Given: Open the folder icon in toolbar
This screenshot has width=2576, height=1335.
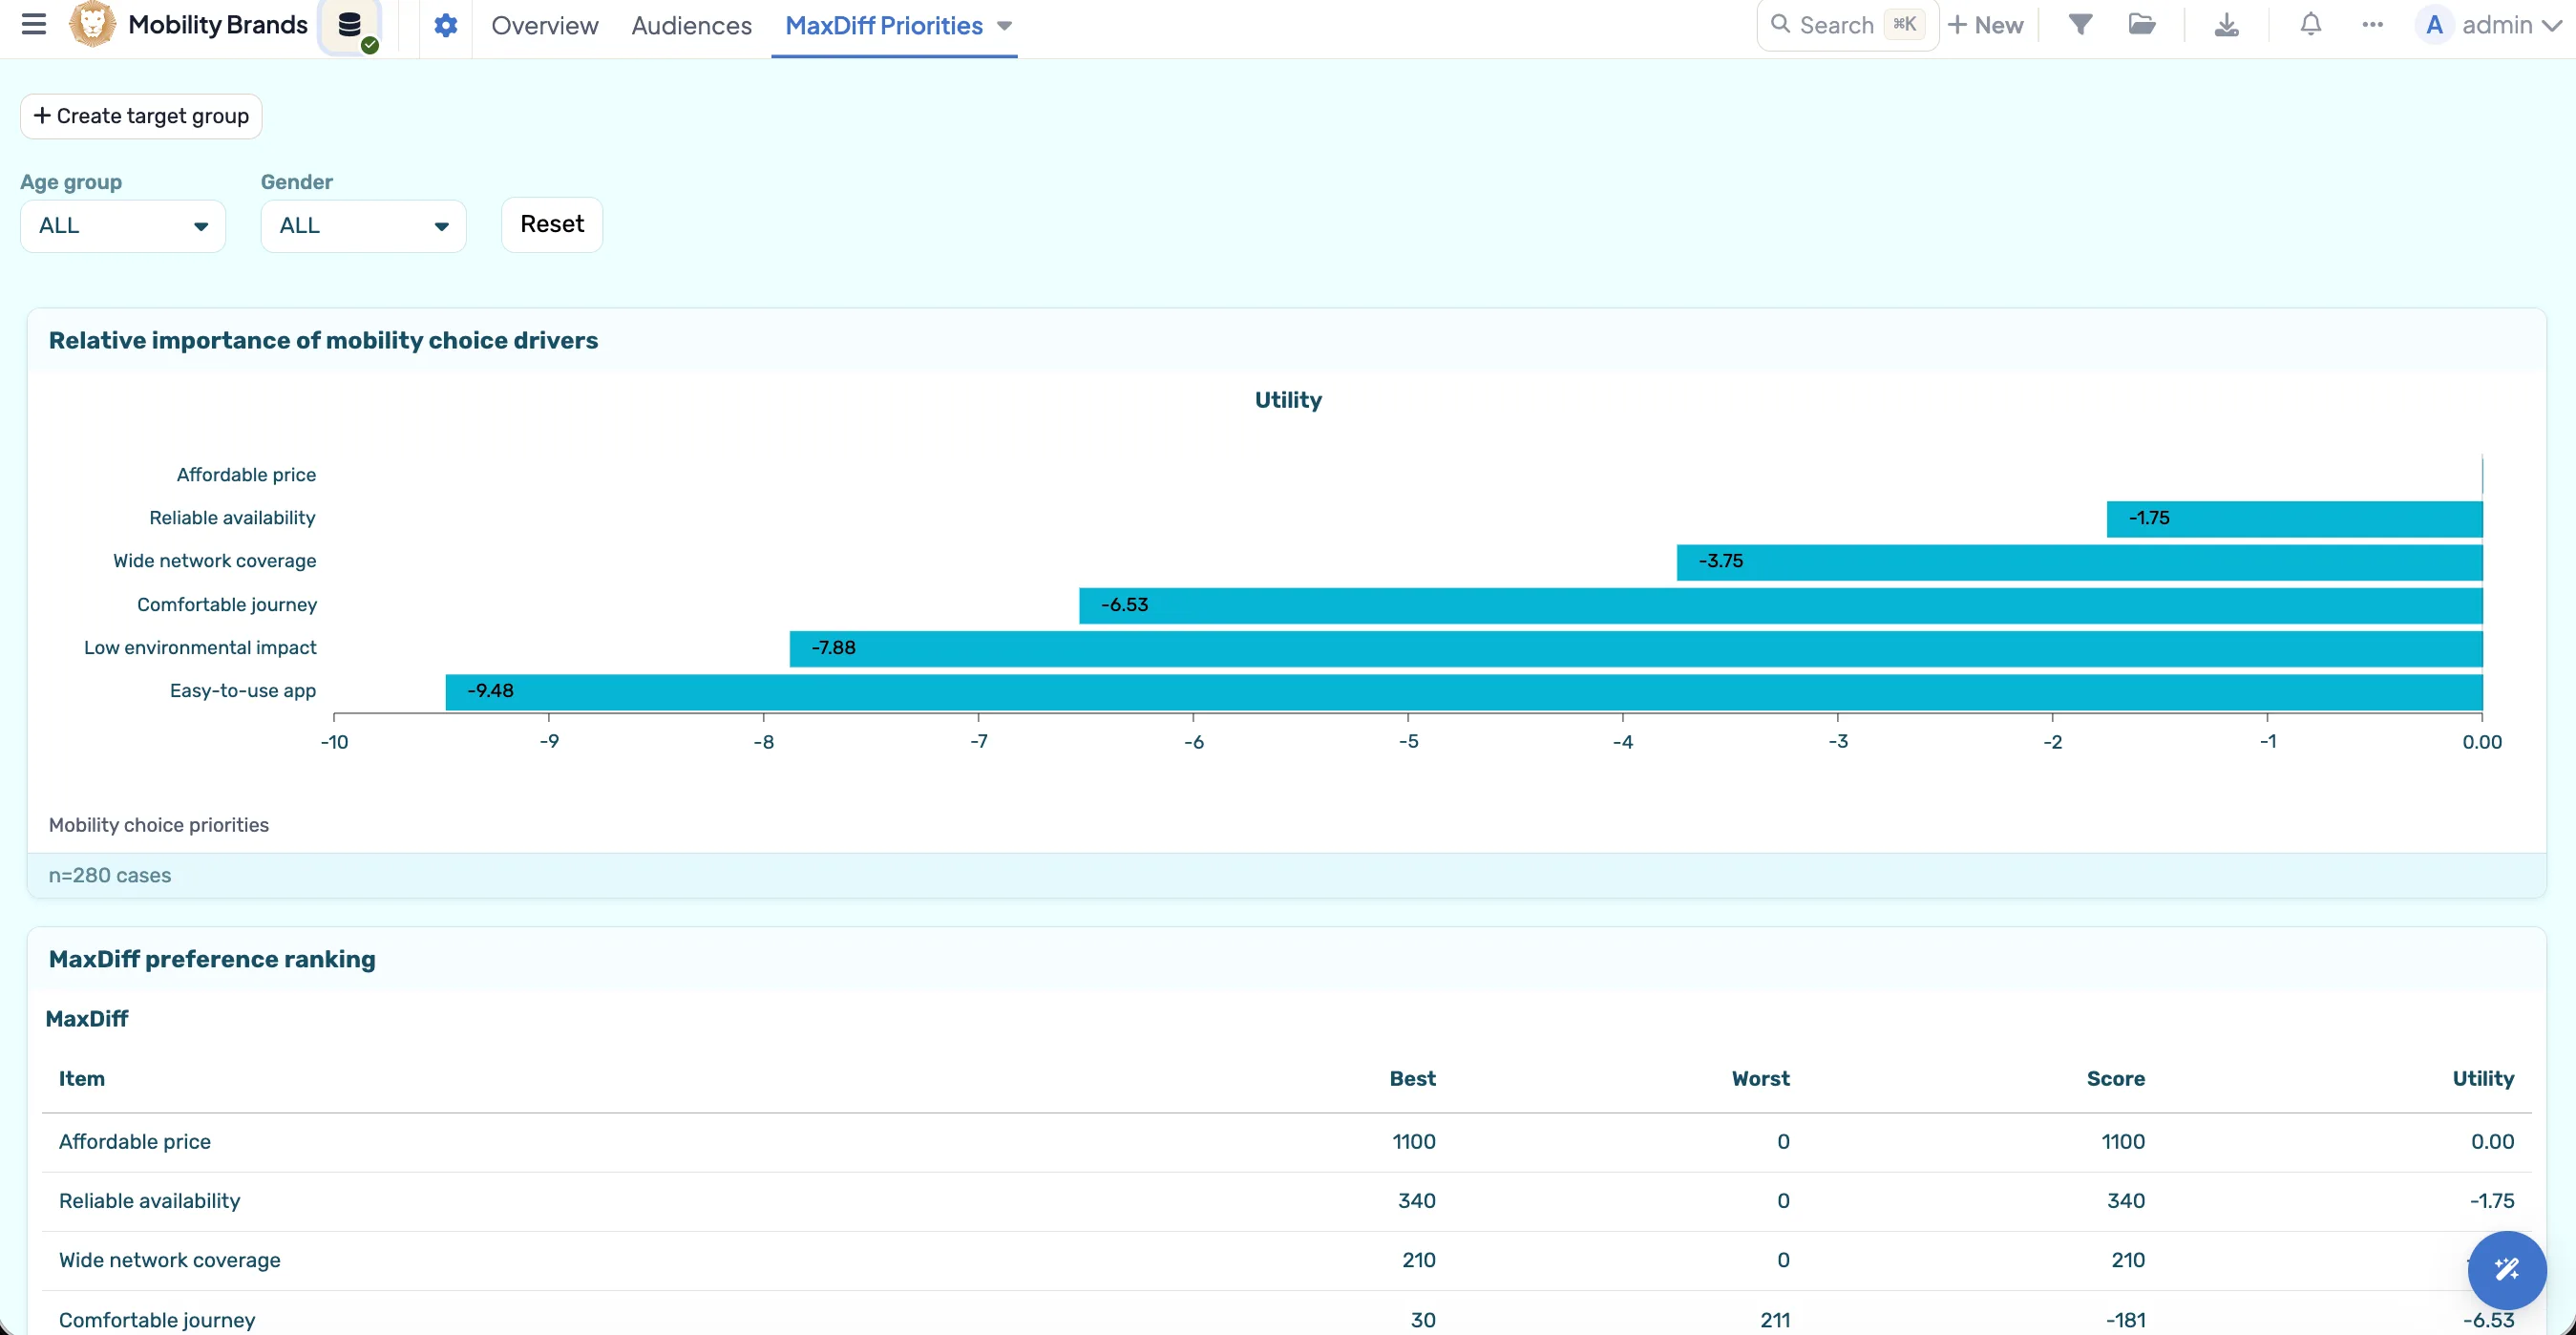Looking at the screenshot, I should [2141, 25].
